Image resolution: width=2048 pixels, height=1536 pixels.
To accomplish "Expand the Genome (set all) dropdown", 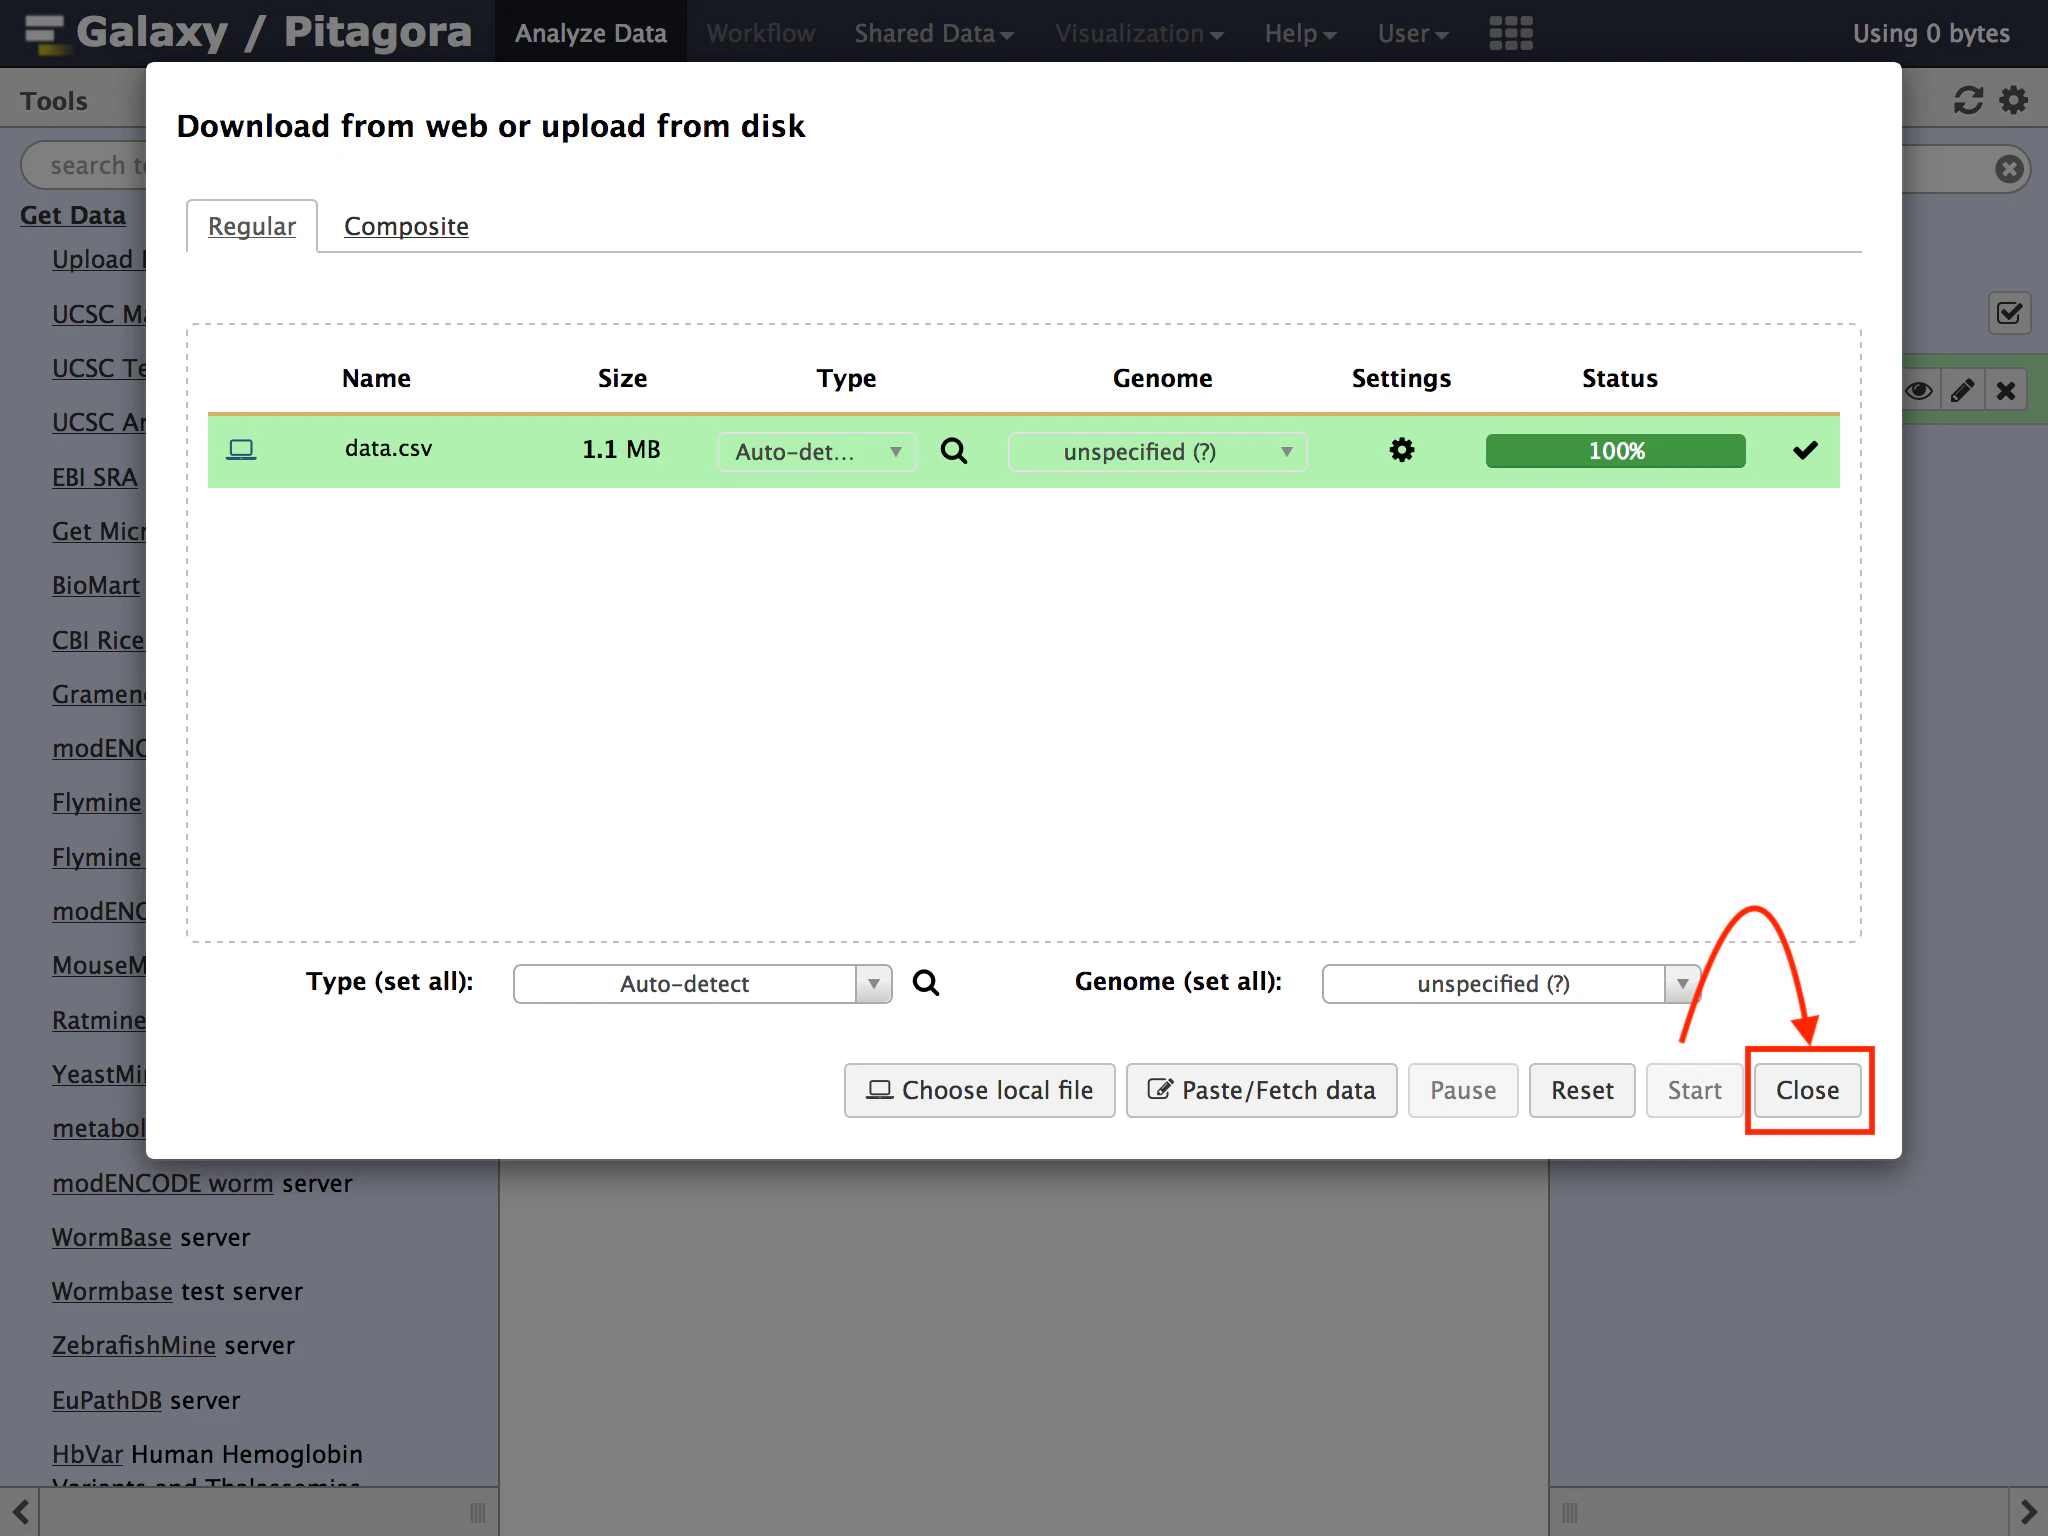I will click(1511, 984).
